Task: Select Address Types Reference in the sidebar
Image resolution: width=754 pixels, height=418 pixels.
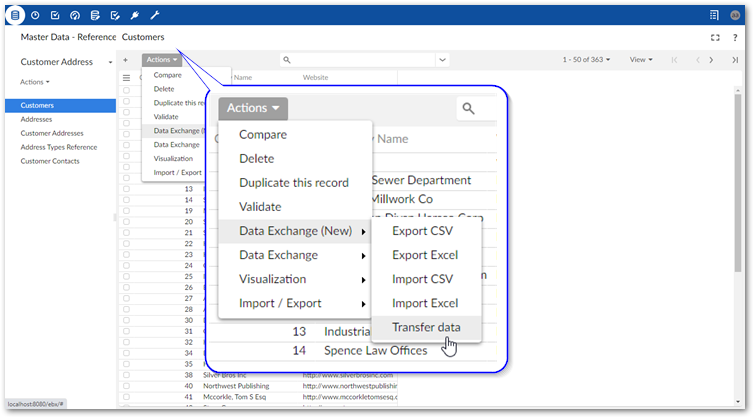Action: [59, 147]
